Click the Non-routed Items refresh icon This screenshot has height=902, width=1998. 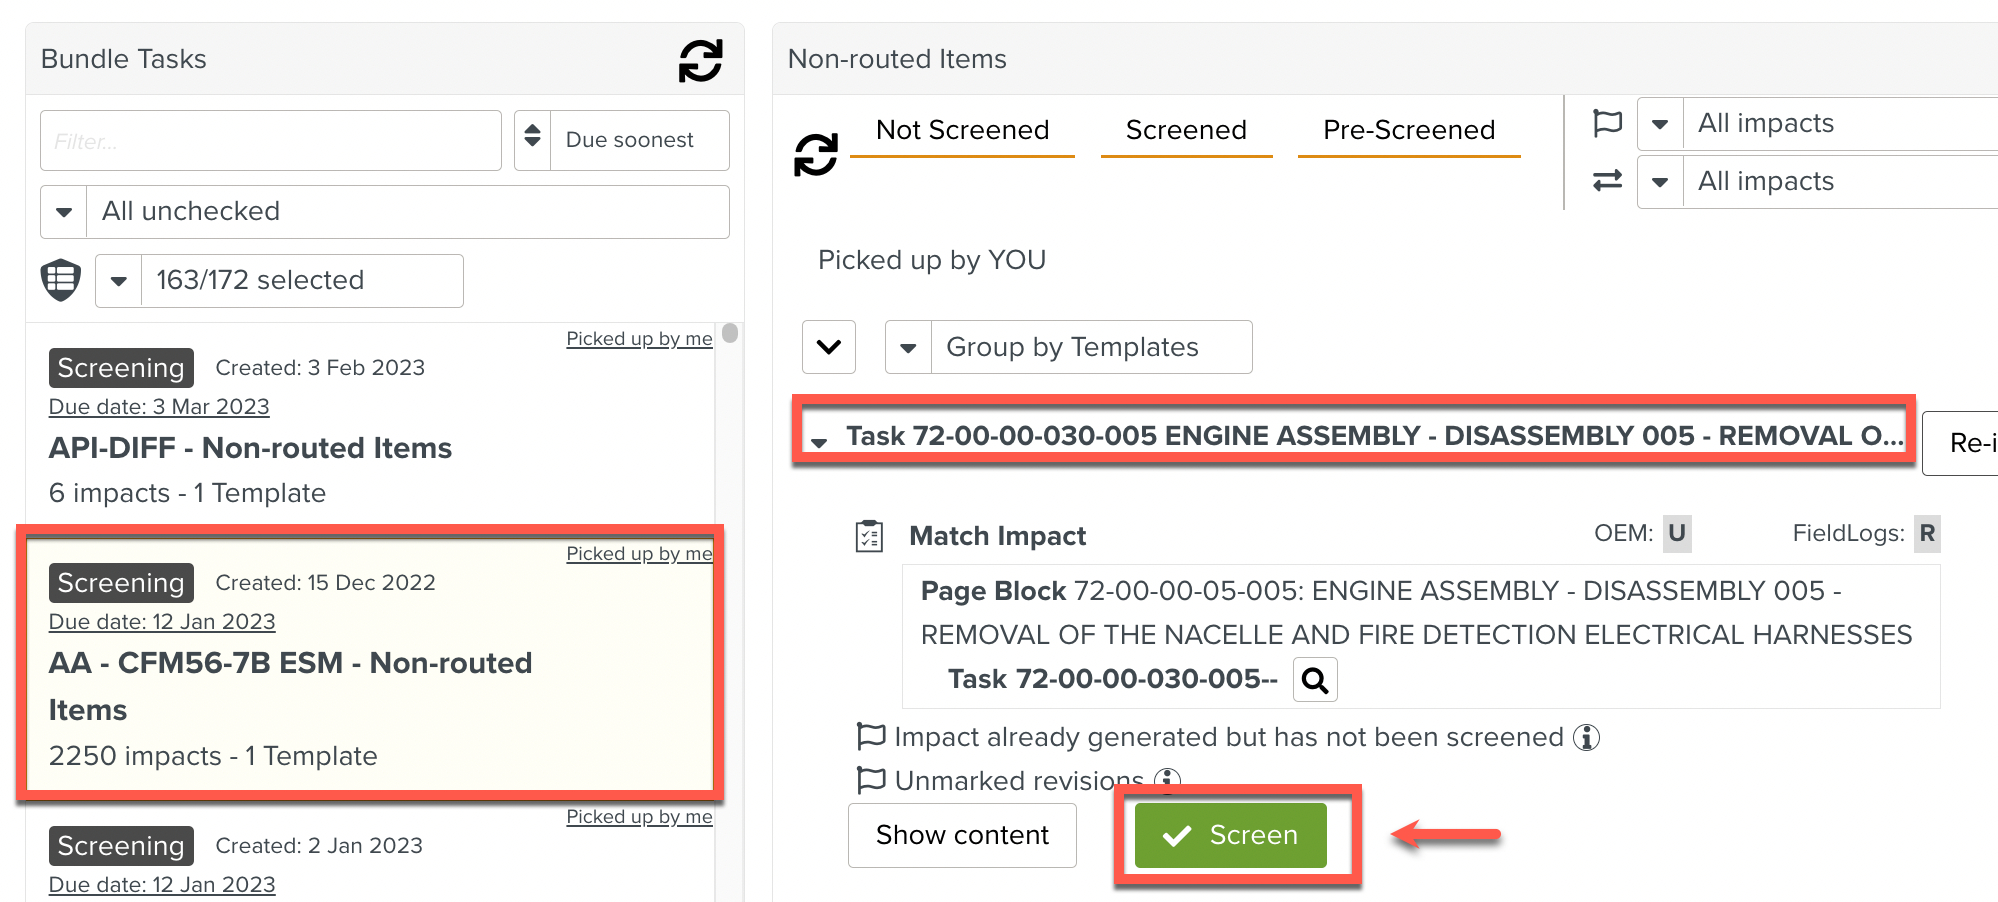pos(816,155)
